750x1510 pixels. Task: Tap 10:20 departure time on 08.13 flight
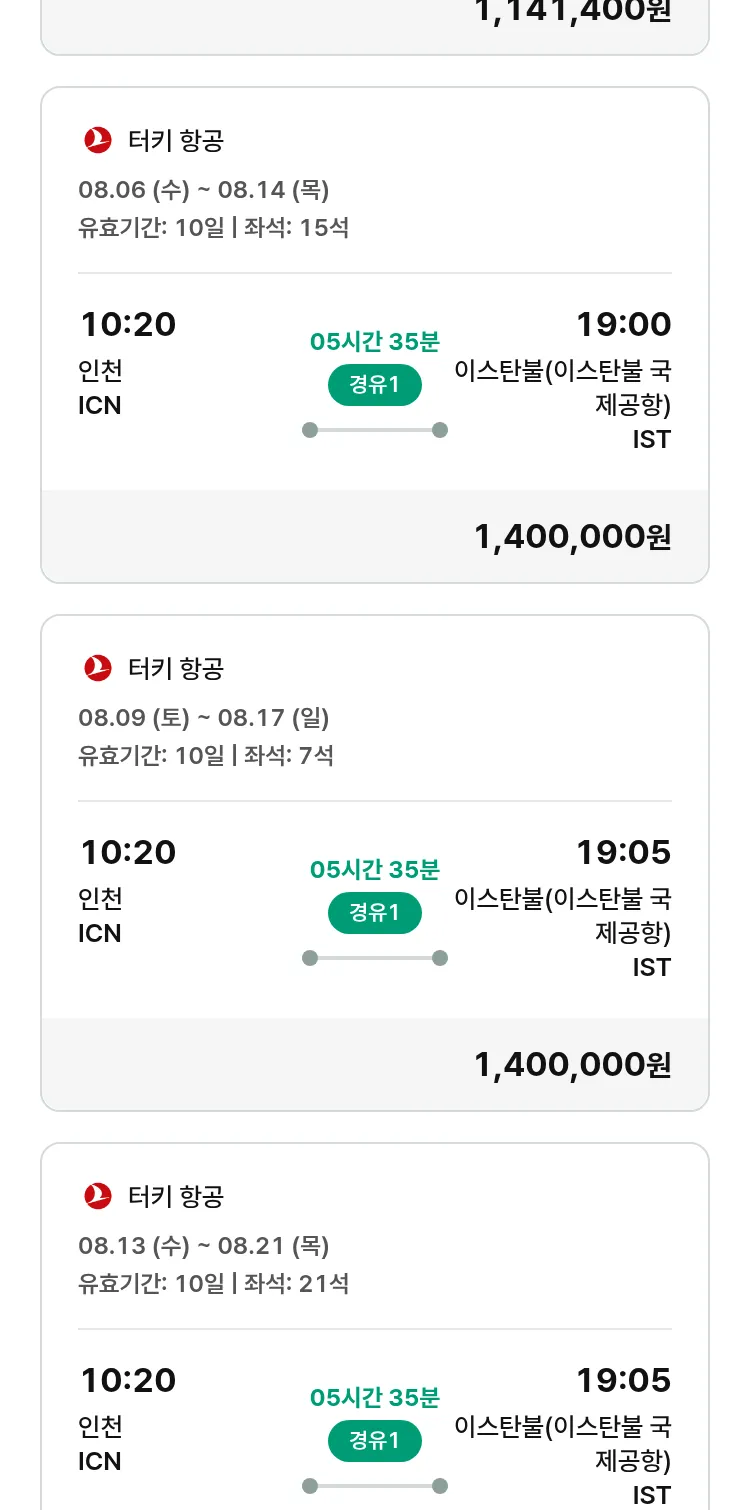[x=128, y=1380]
